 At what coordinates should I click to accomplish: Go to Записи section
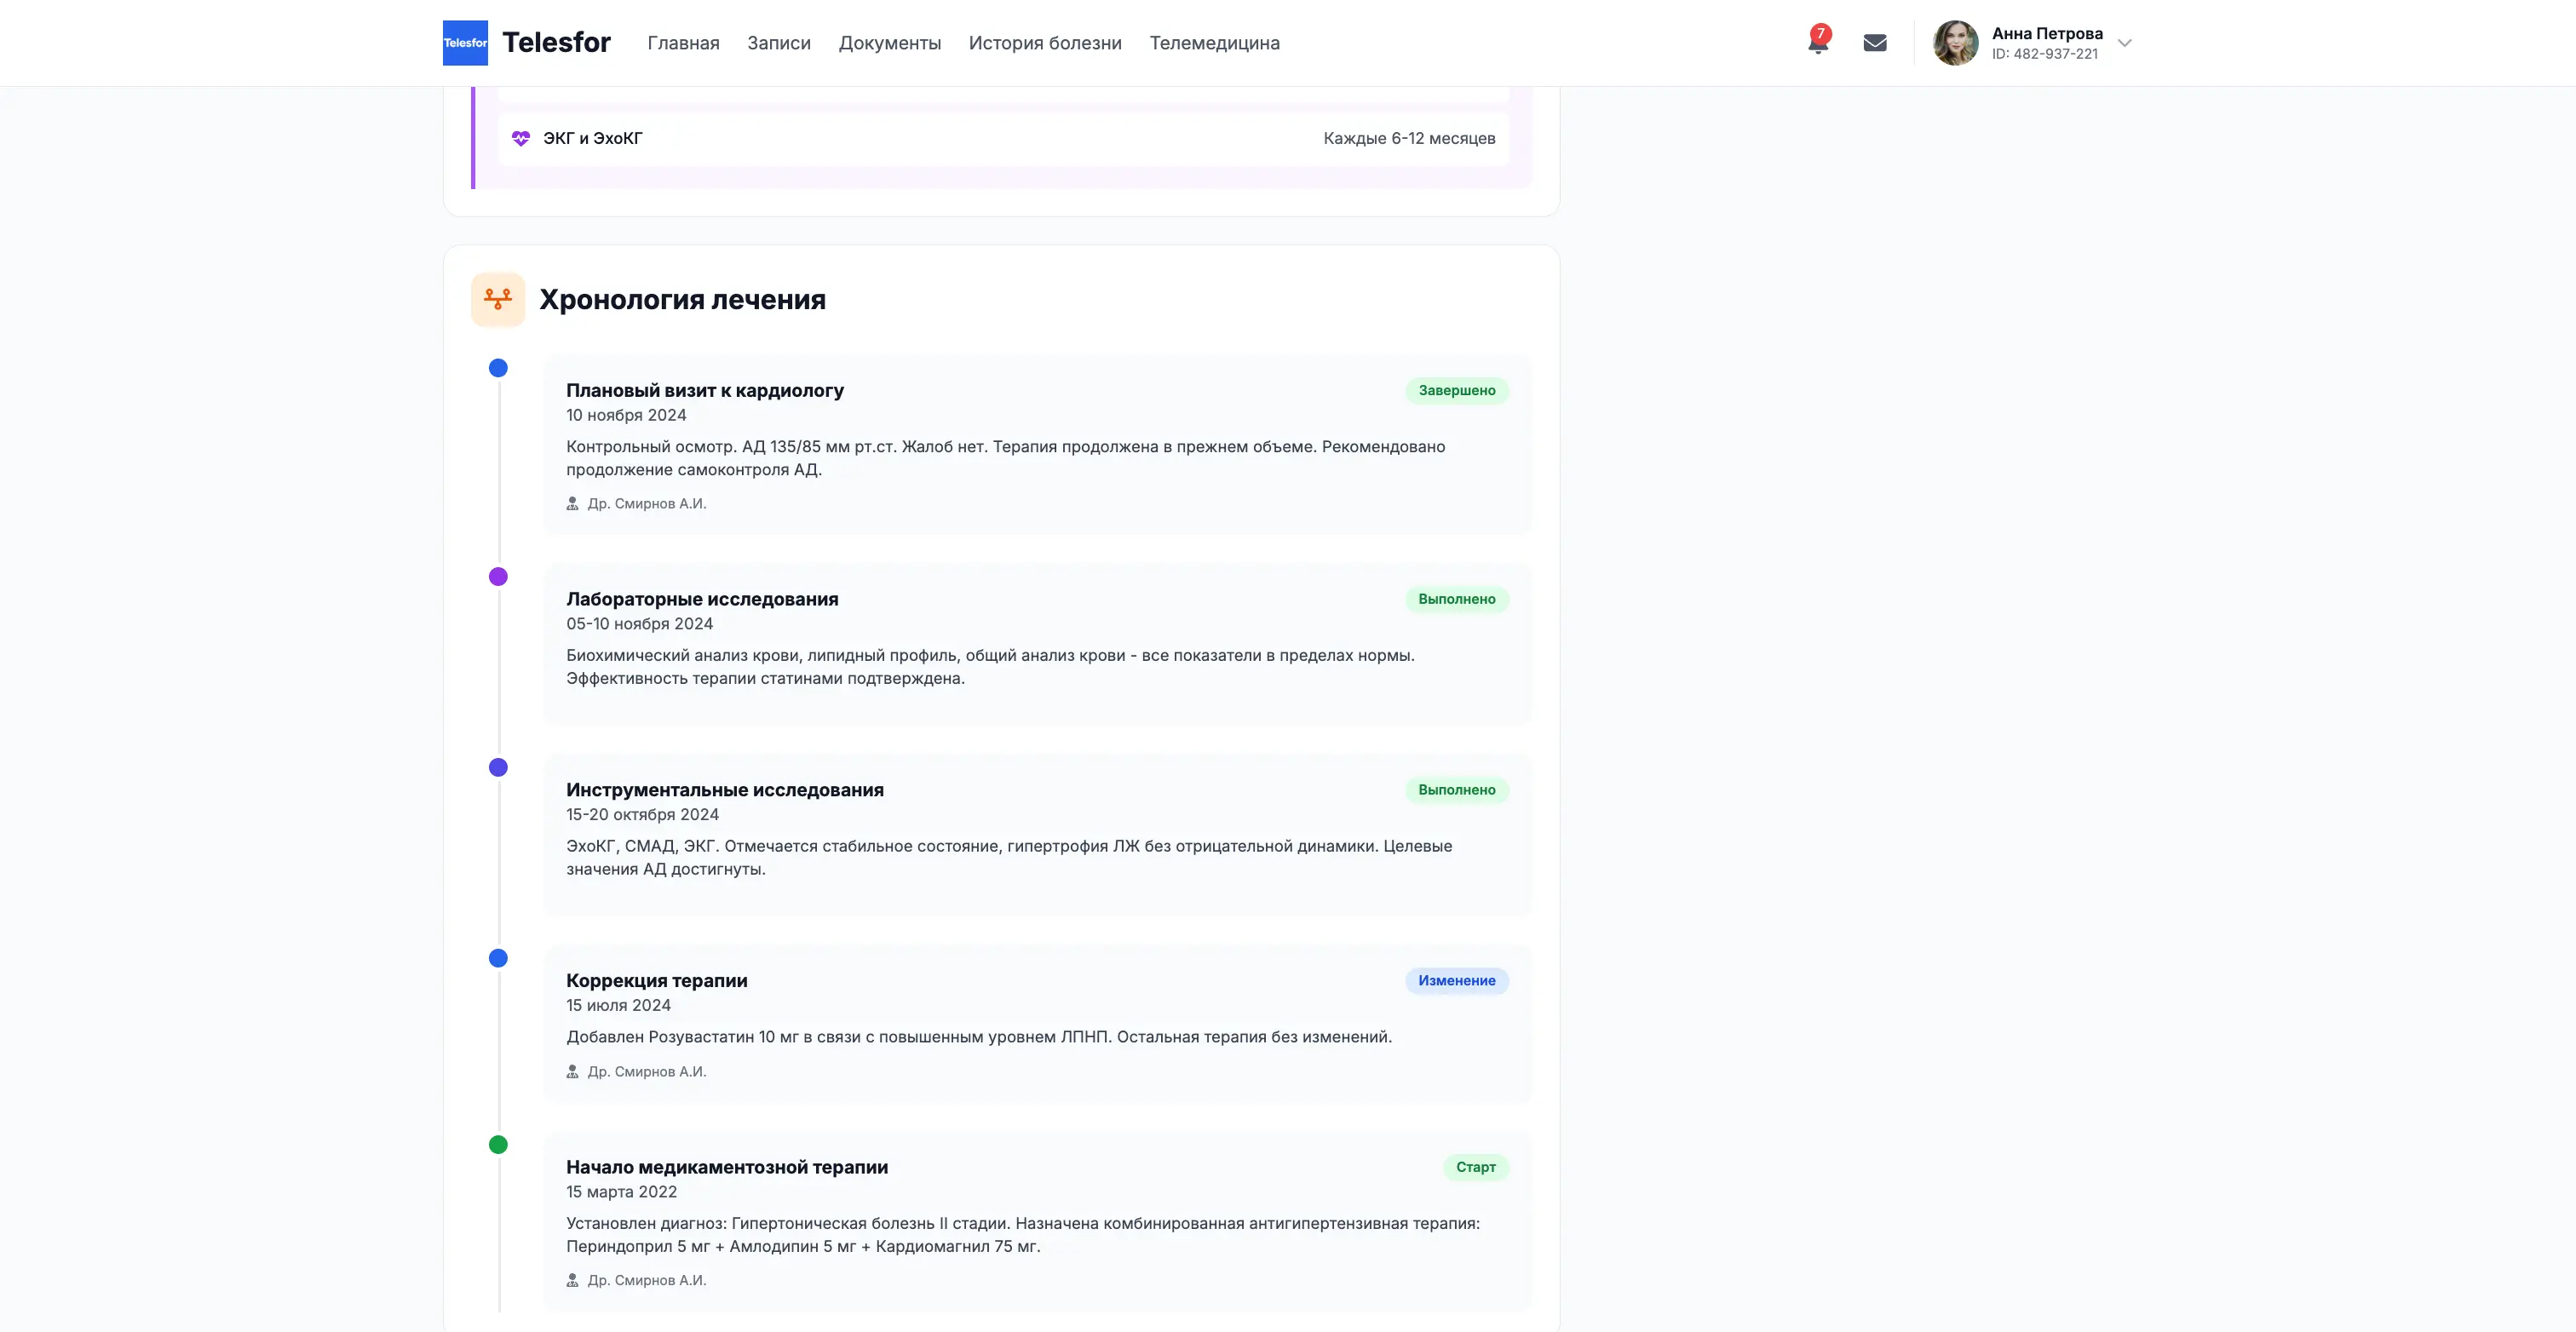[779, 43]
